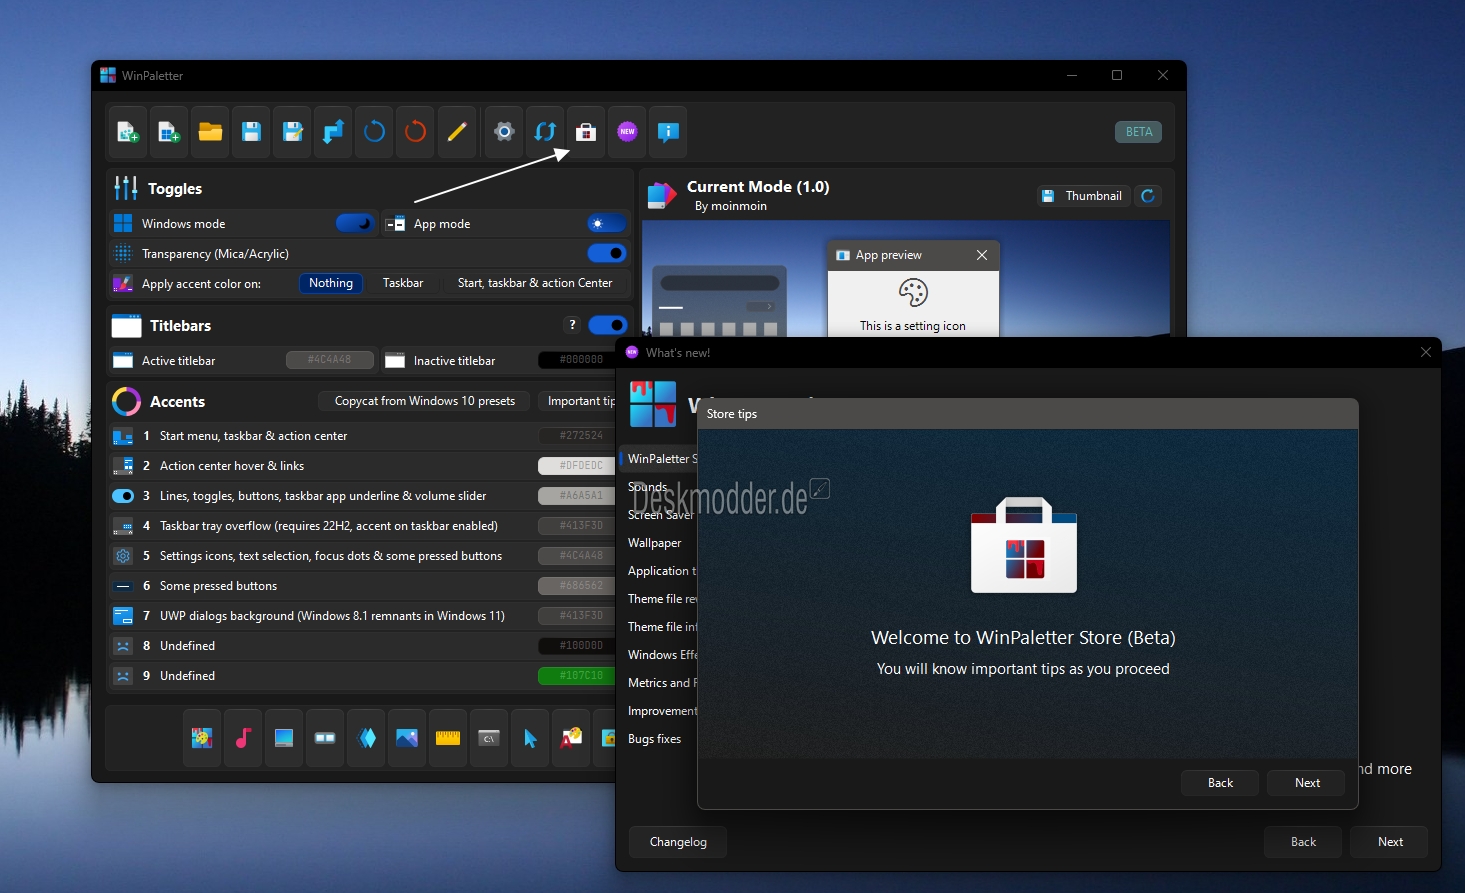The height and width of the screenshot is (893, 1465).
Task: Select Improvements entry in What's new list
Action: pos(660,711)
